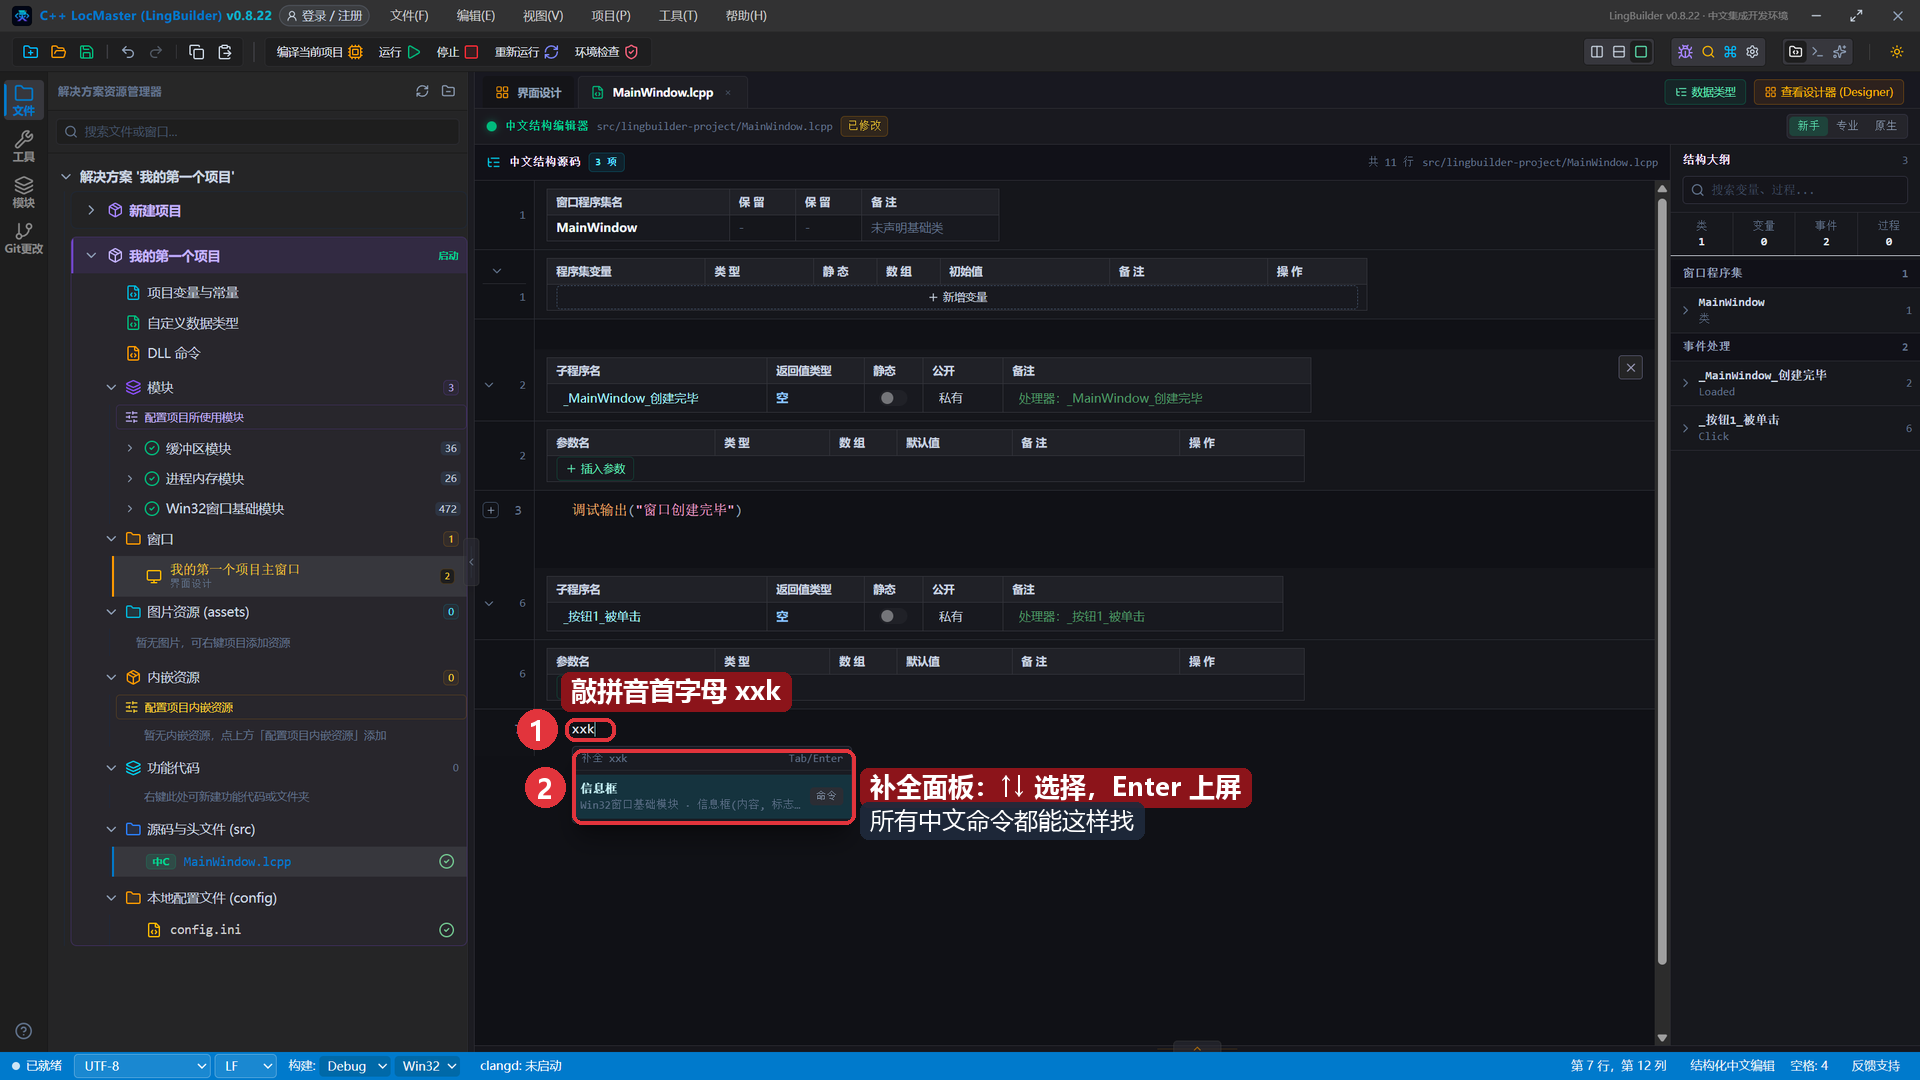Click the new project icon in toolbar
This screenshot has height=1080, width=1920.
[x=30, y=52]
